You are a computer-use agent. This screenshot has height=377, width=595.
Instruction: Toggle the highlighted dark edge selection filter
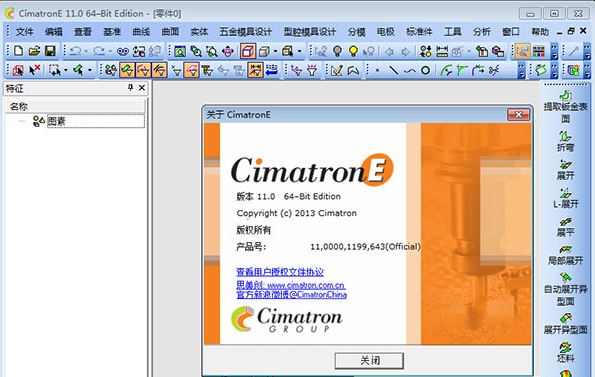tap(159, 70)
